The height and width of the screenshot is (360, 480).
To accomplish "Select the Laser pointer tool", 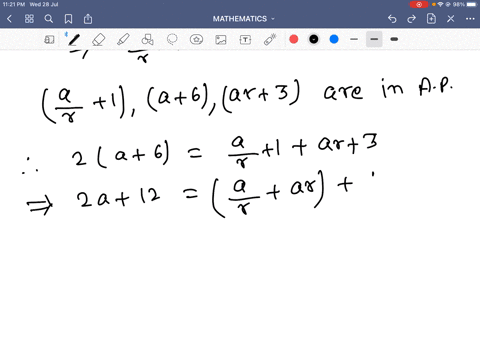I will click(270, 40).
